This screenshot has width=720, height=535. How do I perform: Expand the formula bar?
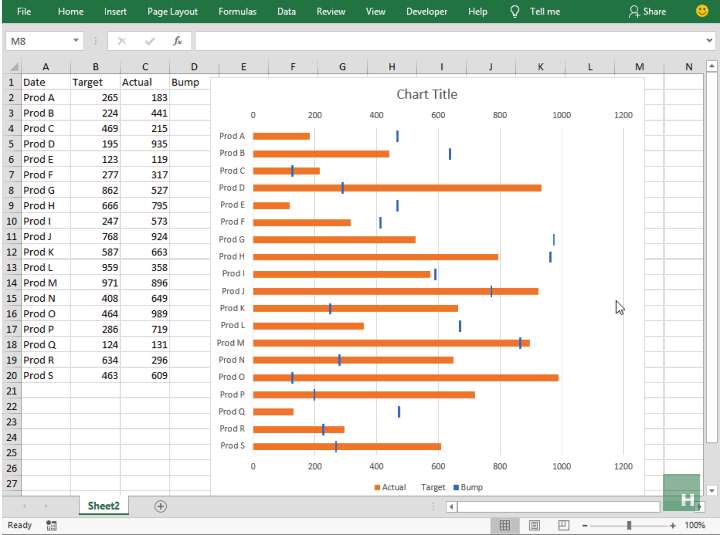[709, 40]
